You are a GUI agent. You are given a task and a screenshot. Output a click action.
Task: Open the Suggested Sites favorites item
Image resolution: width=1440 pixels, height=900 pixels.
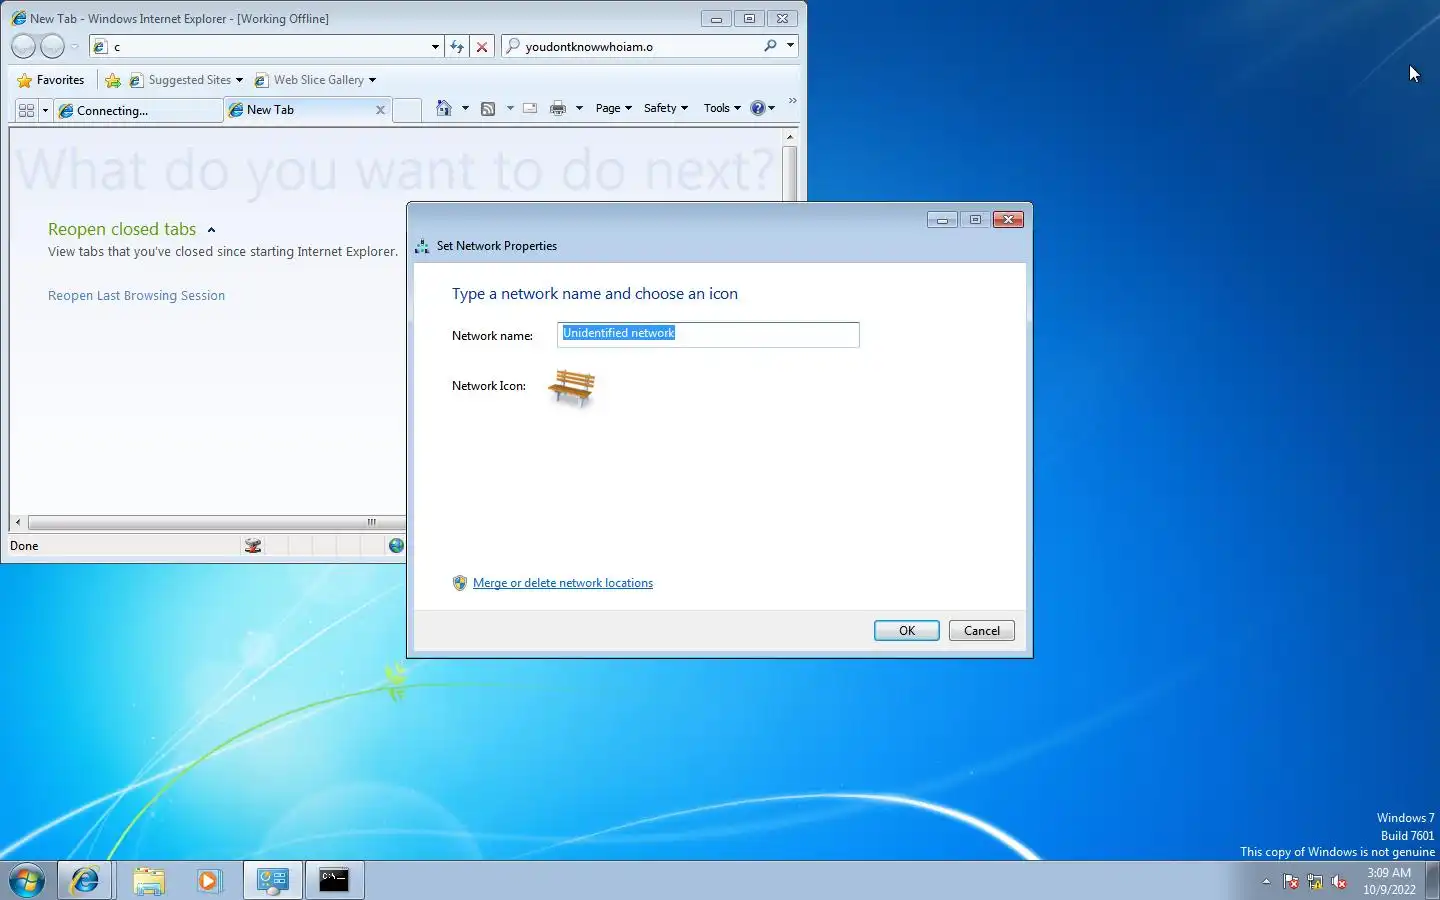click(187, 80)
